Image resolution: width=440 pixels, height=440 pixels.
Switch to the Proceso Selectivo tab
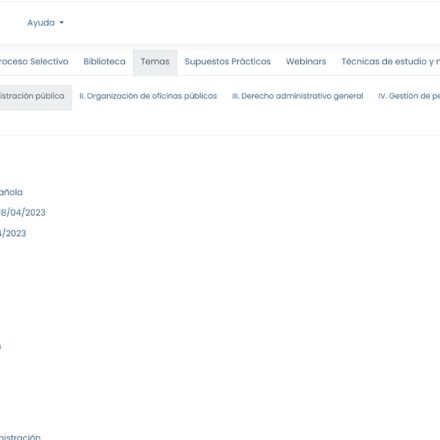click(x=34, y=62)
